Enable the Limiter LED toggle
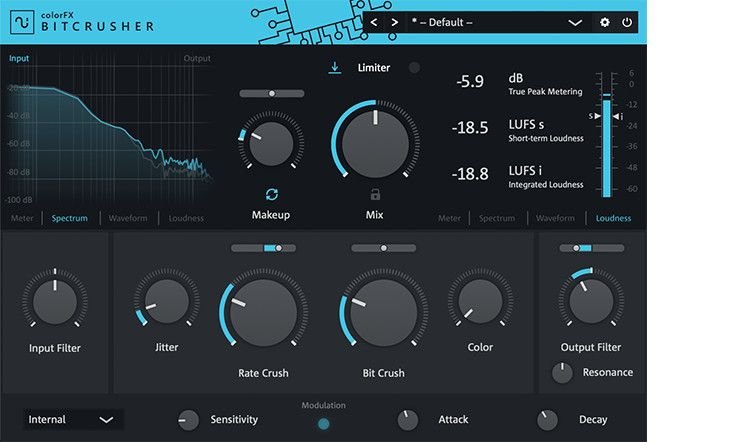Screen dimensions: 740x442 click(414, 67)
